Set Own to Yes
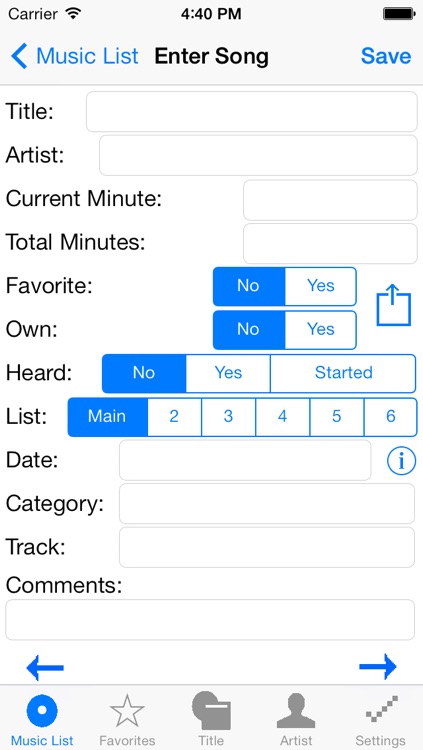 [x=321, y=330]
